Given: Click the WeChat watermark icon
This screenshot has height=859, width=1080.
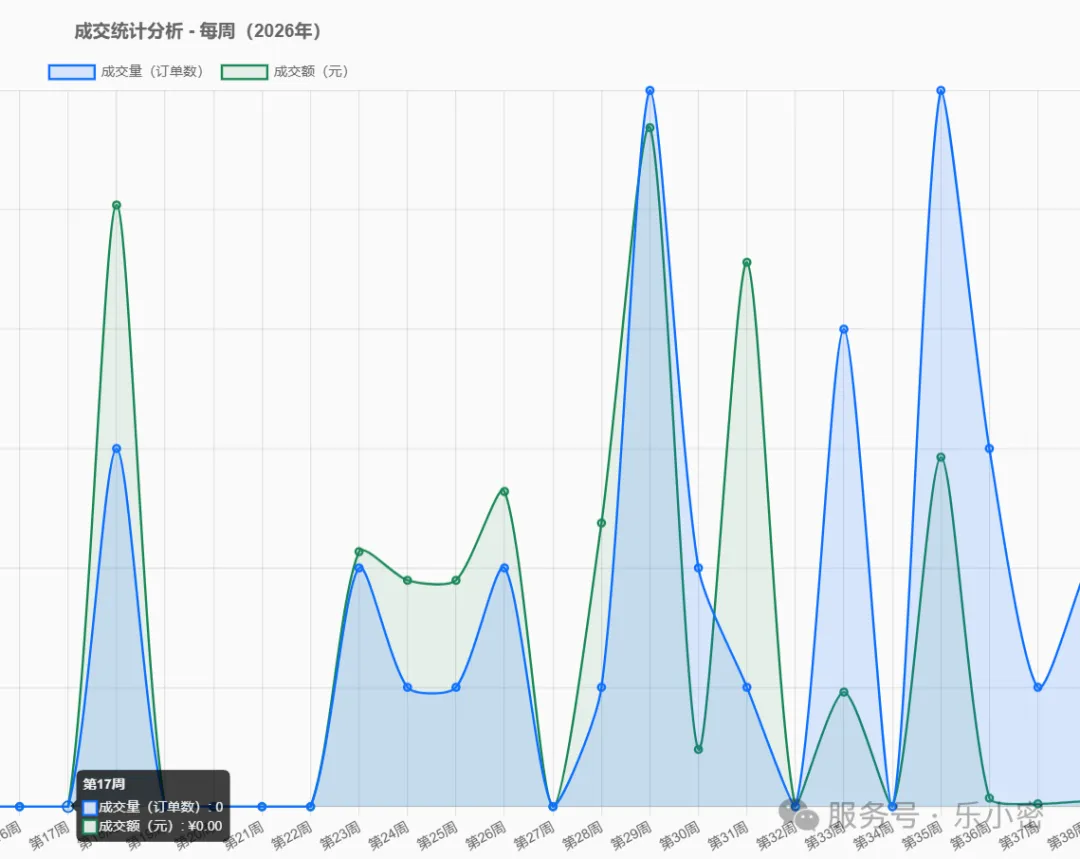Looking at the screenshot, I should pyautogui.click(x=798, y=814).
